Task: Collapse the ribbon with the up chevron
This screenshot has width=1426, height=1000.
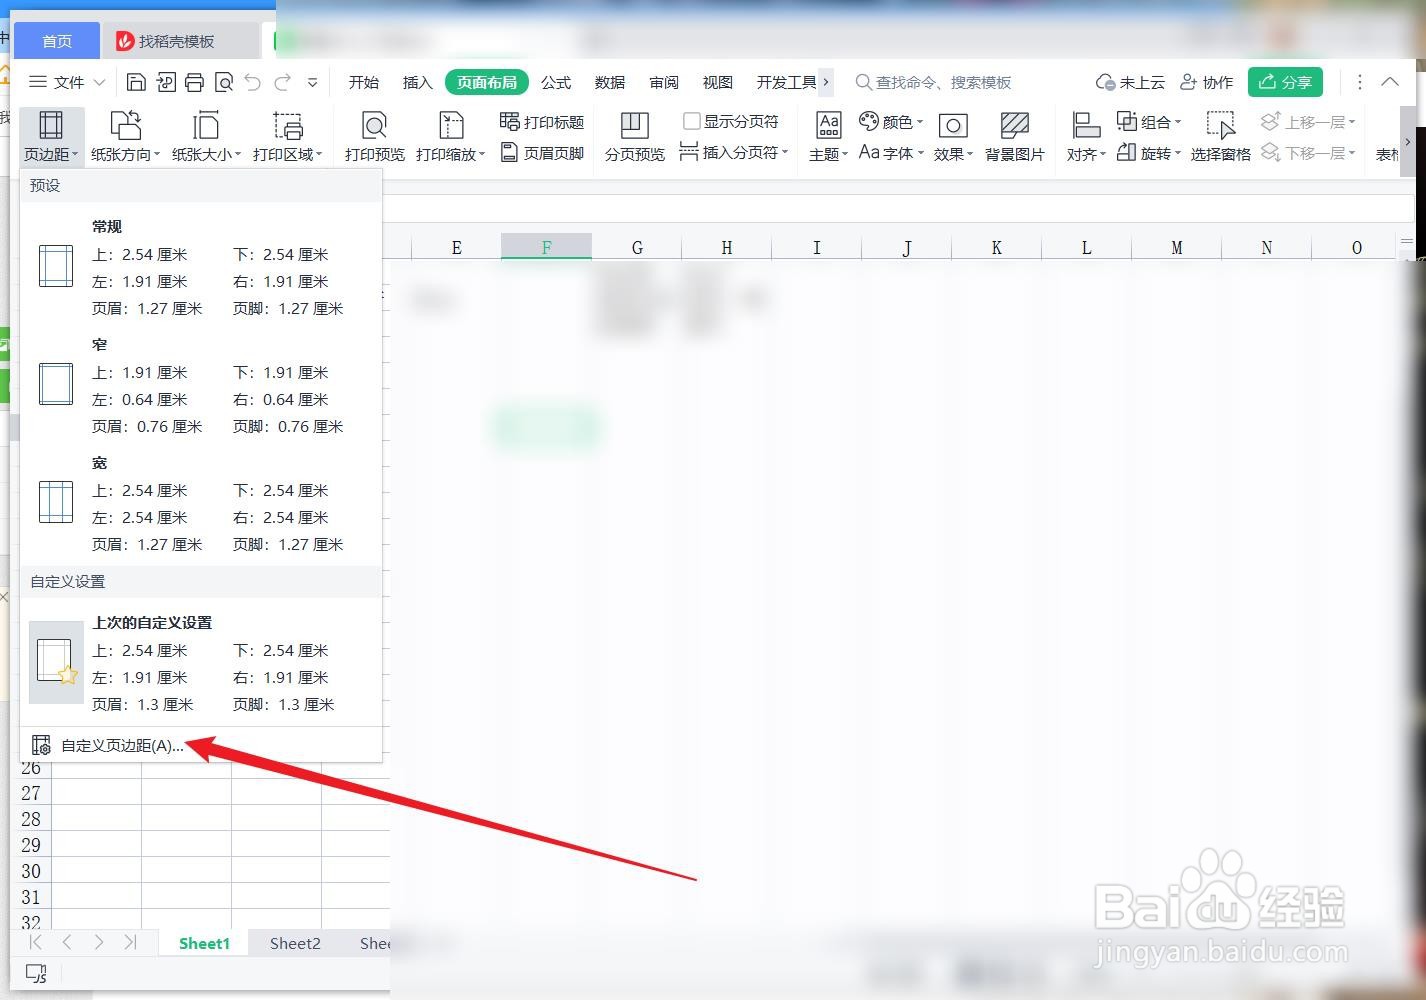Action: [x=1390, y=82]
